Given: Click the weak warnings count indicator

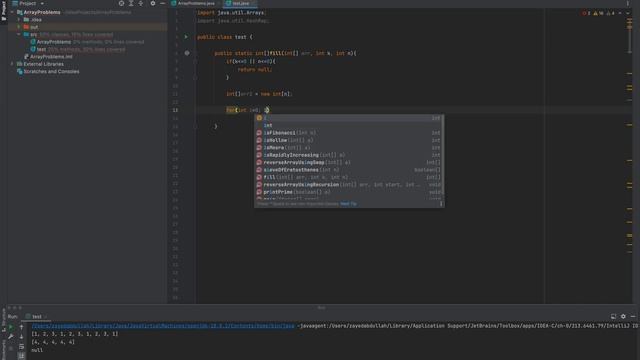Looking at the screenshot, I should click(611, 13).
